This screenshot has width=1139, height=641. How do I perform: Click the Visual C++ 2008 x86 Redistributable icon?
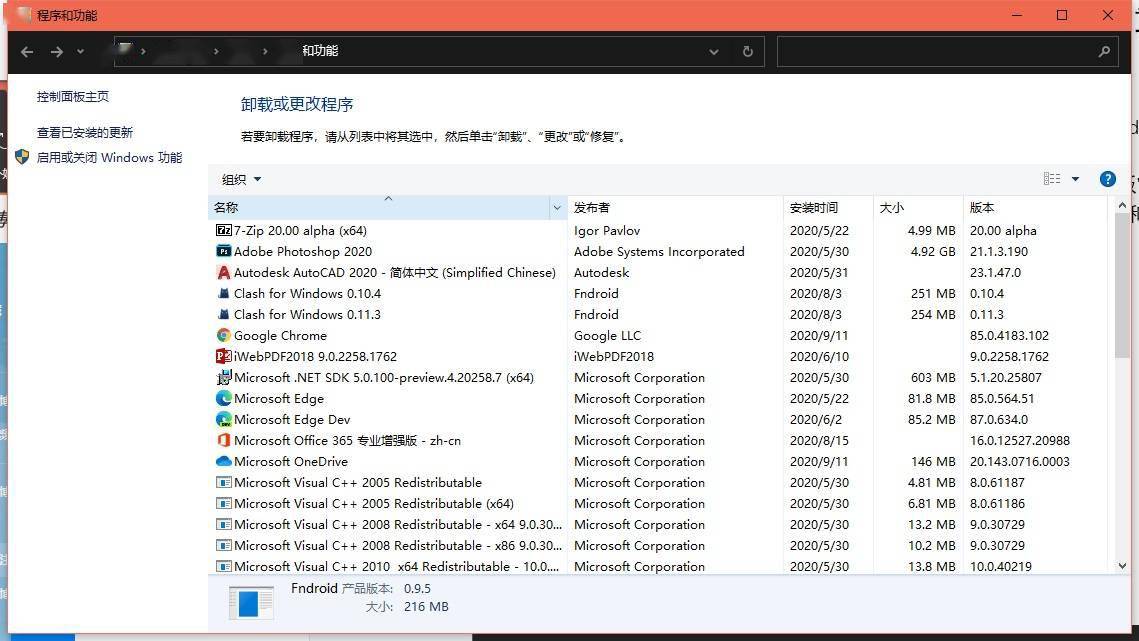coord(224,546)
